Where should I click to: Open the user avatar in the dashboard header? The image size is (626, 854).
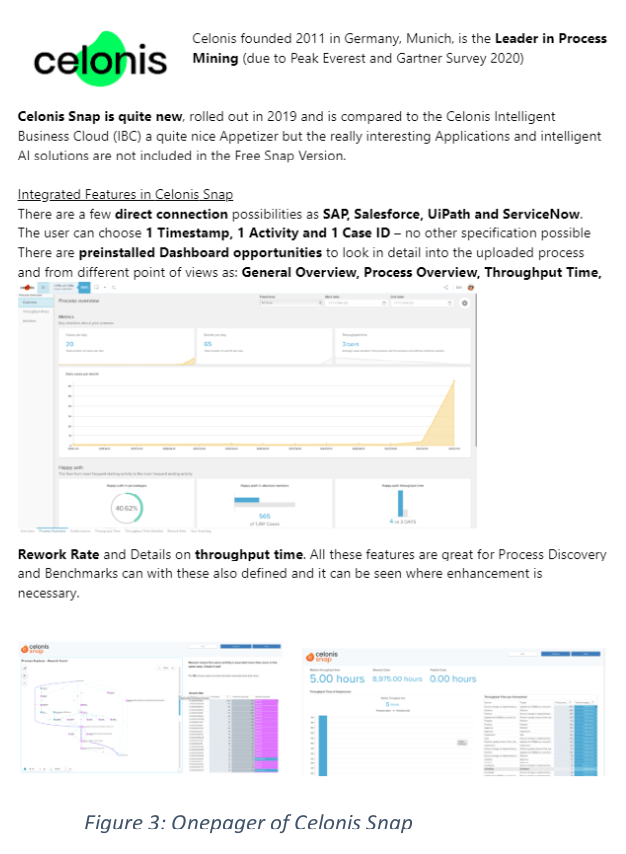471,288
